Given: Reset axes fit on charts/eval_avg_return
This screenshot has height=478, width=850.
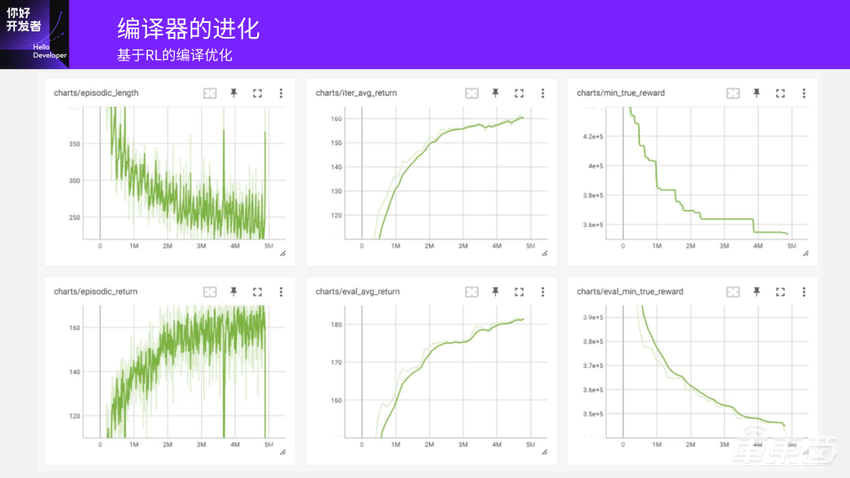Looking at the screenshot, I should 472,292.
